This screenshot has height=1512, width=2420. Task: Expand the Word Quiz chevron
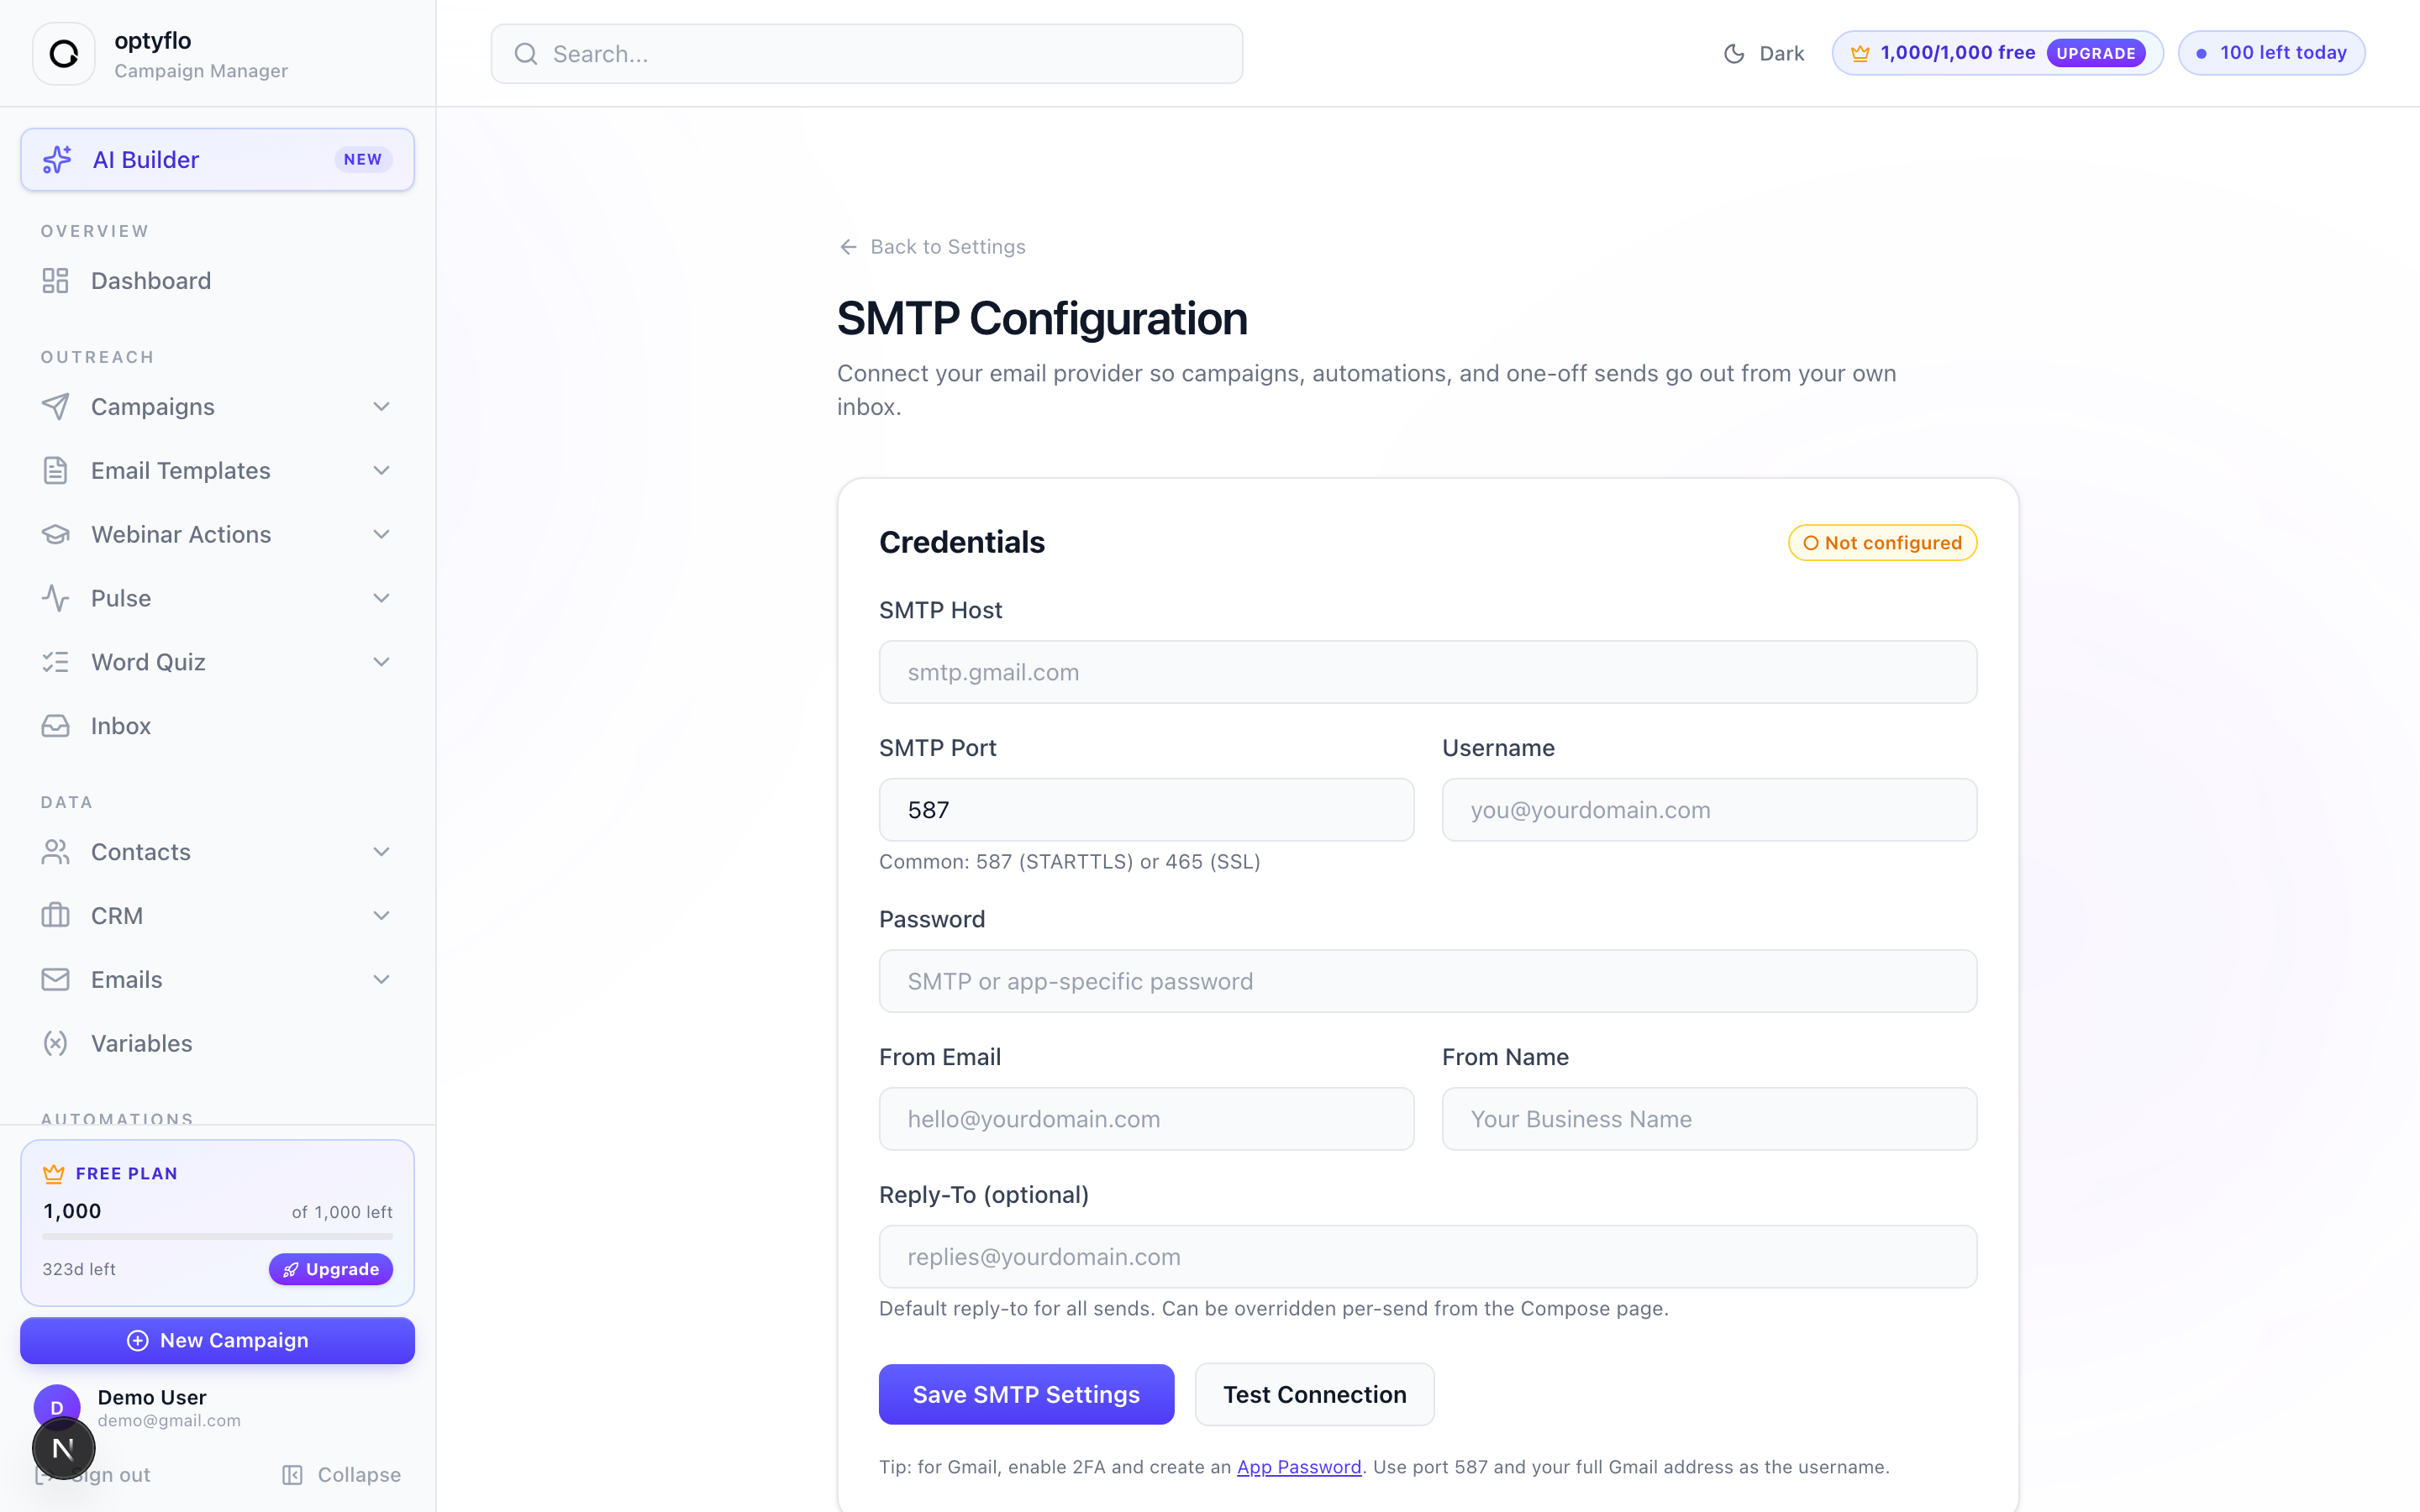(x=381, y=662)
